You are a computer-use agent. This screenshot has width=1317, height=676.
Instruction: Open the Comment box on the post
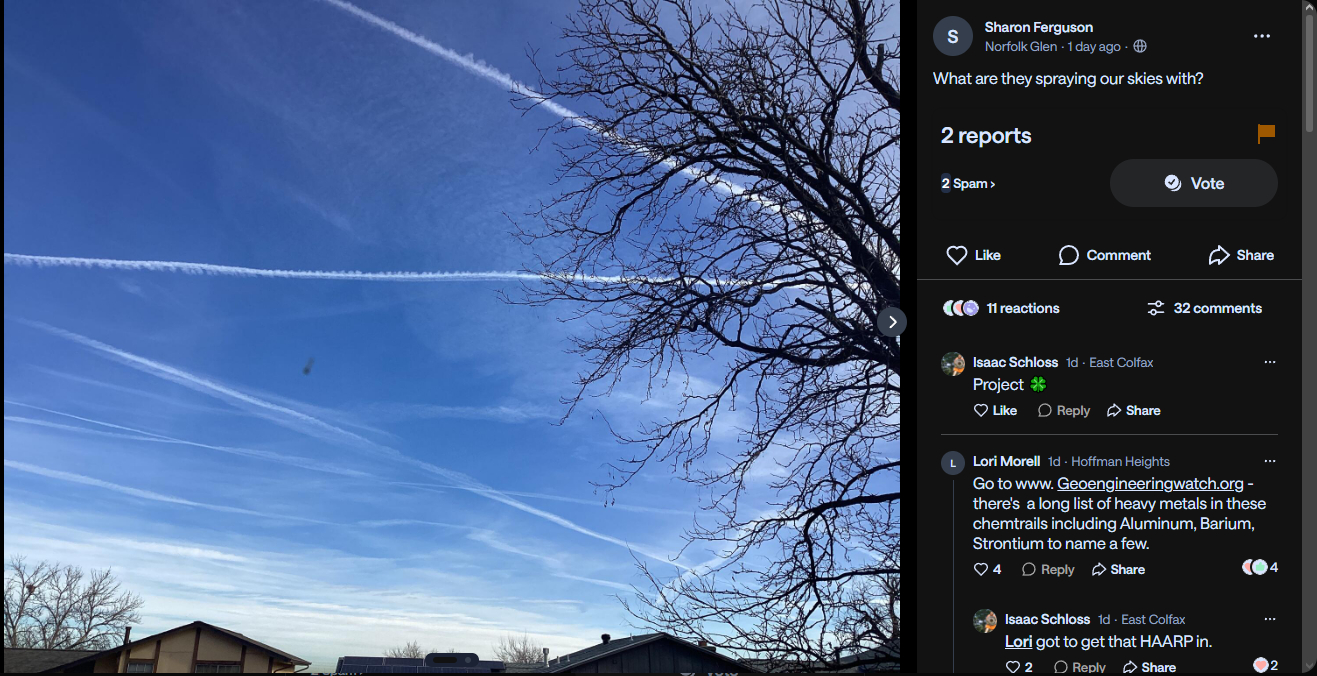(1105, 255)
